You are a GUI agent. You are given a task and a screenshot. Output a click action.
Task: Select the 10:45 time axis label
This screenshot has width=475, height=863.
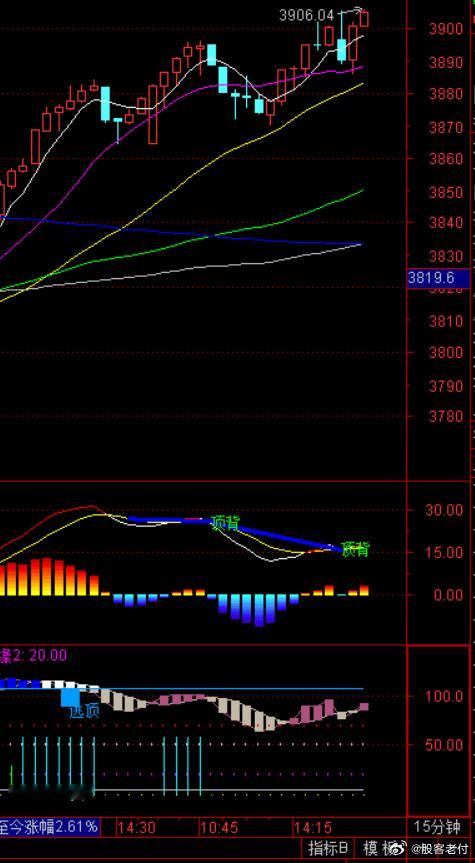coord(219,827)
